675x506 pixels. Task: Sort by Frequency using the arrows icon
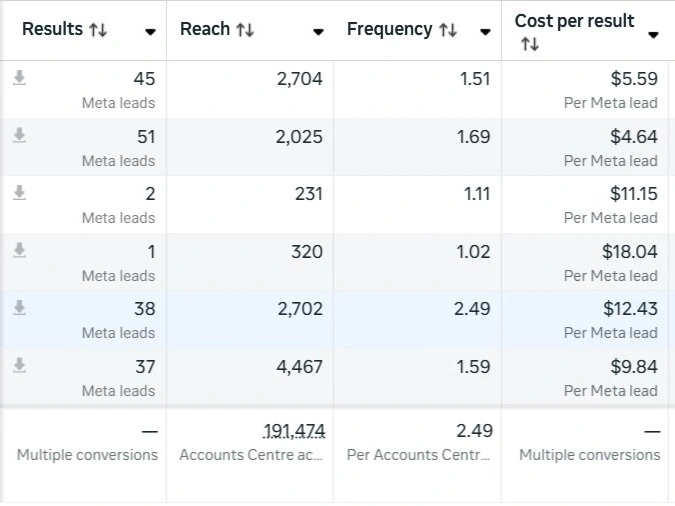click(x=448, y=30)
